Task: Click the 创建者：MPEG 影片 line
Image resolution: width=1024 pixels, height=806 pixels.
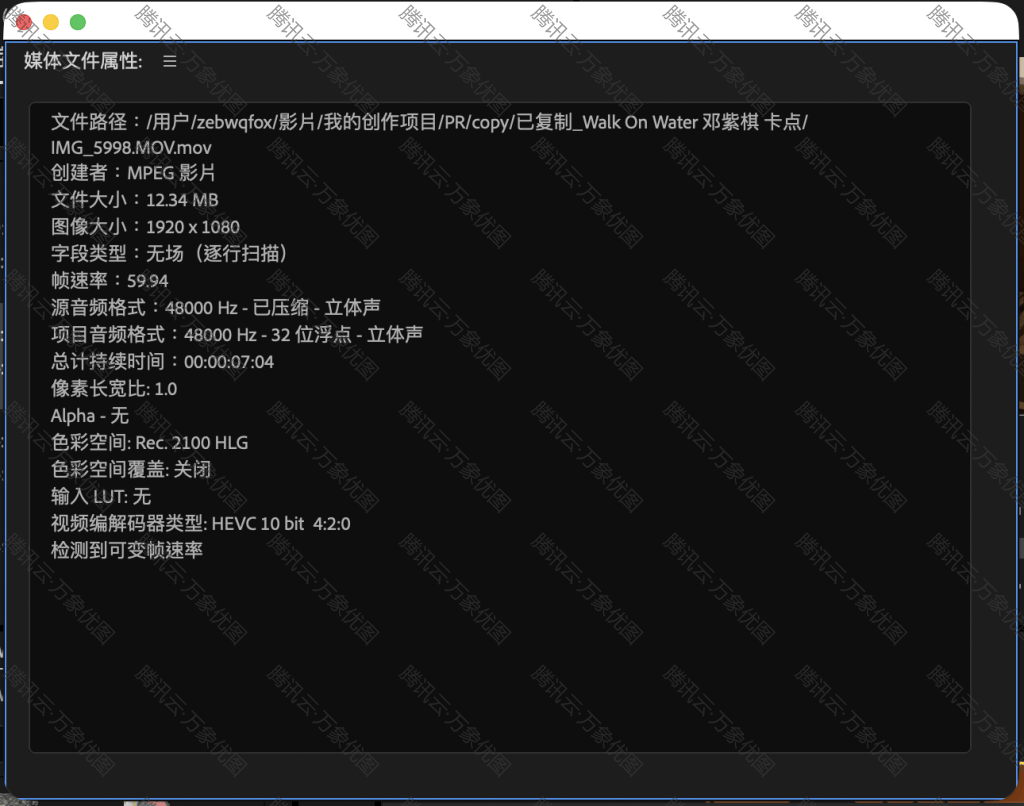Action: coord(133,173)
